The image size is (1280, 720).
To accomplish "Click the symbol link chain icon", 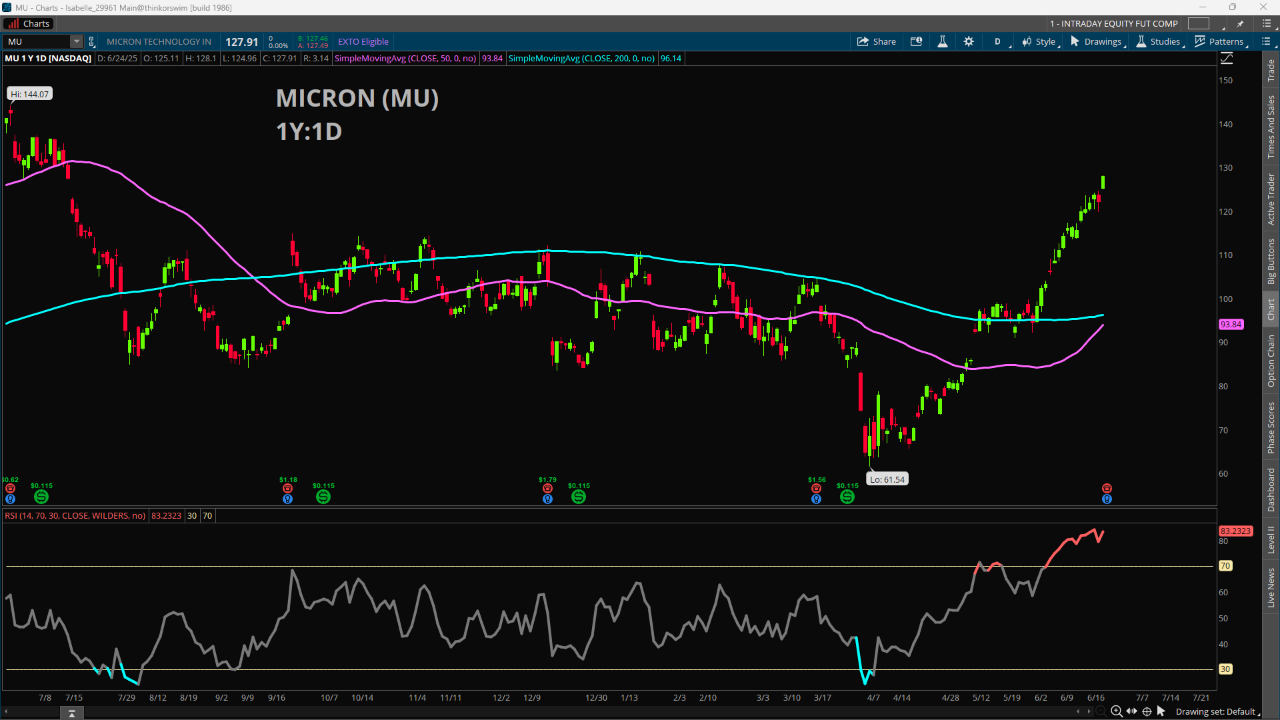I will (x=92, y=42).
